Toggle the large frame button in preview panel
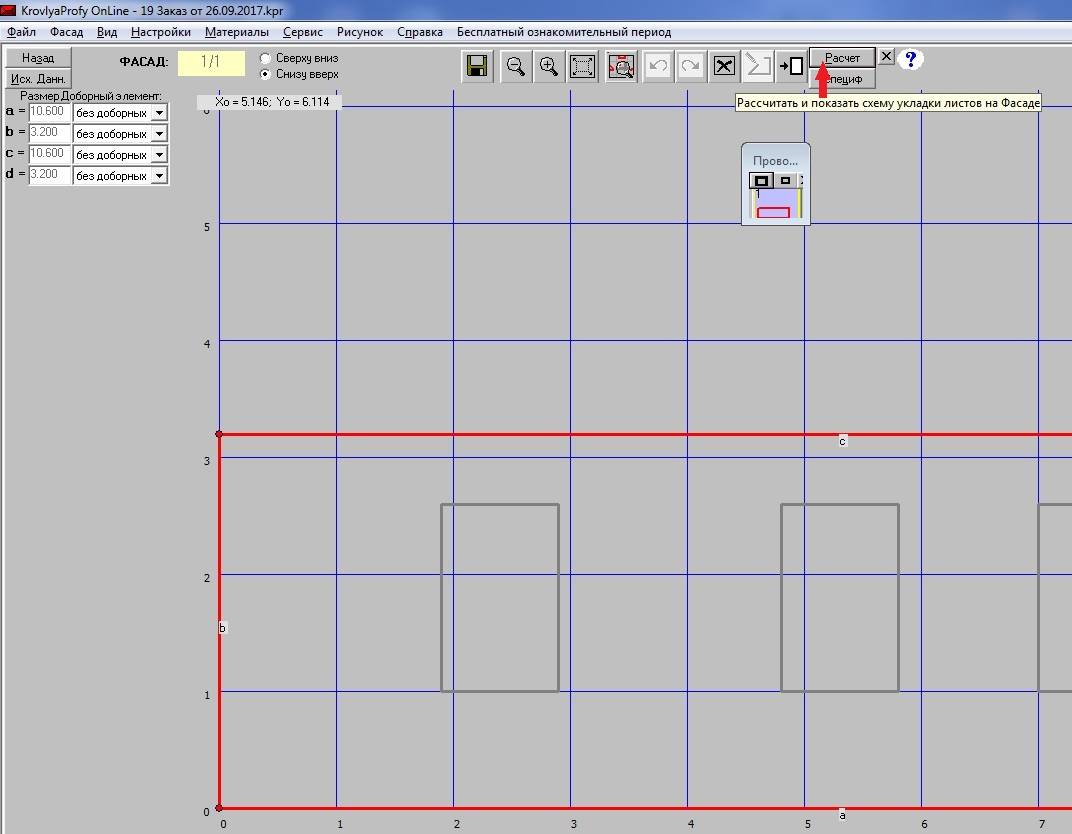The height and width of the screenshot is (834, 1072). (761, 181)
